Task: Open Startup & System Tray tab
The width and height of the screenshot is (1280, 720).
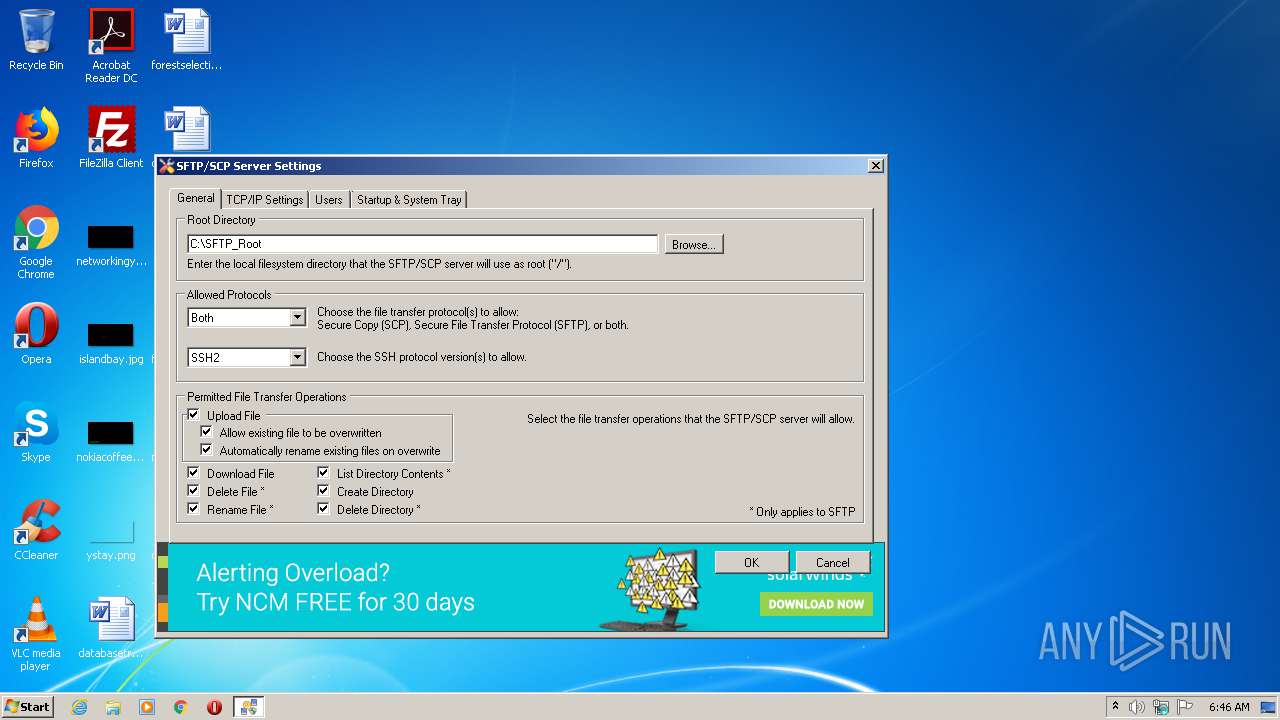Action: 409,200
